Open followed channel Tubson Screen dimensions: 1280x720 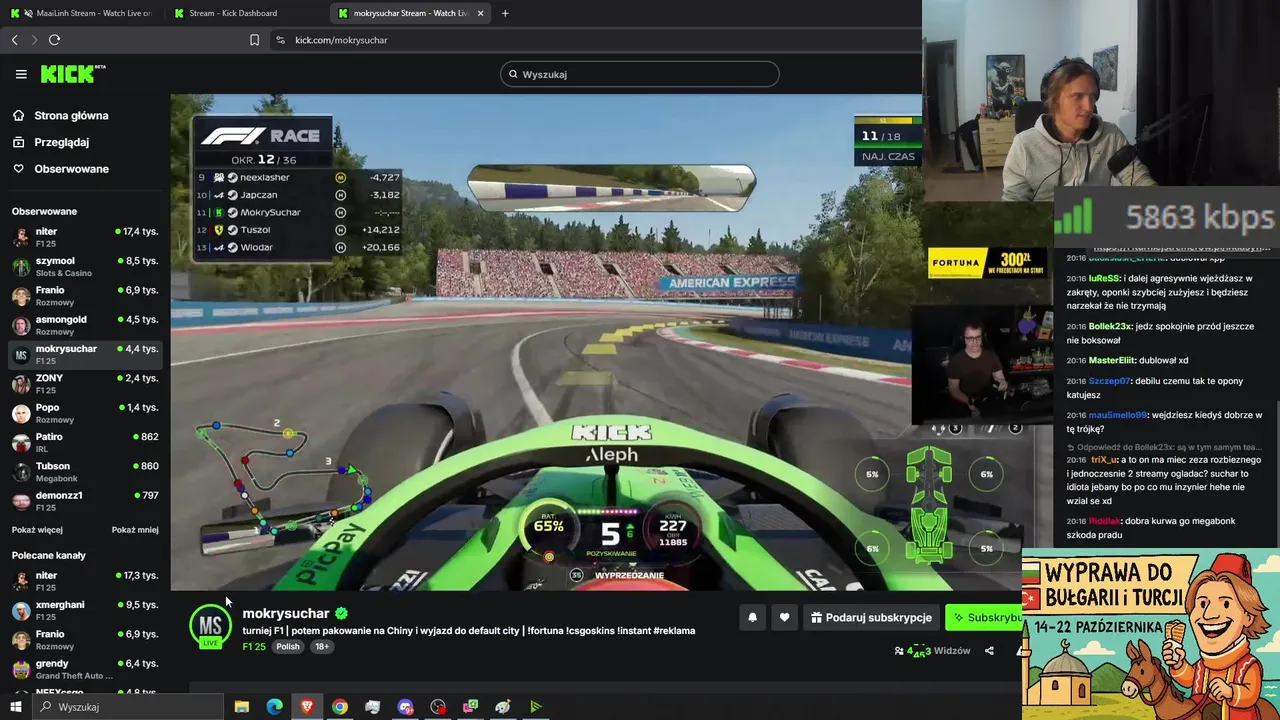[x=84, y=472]
